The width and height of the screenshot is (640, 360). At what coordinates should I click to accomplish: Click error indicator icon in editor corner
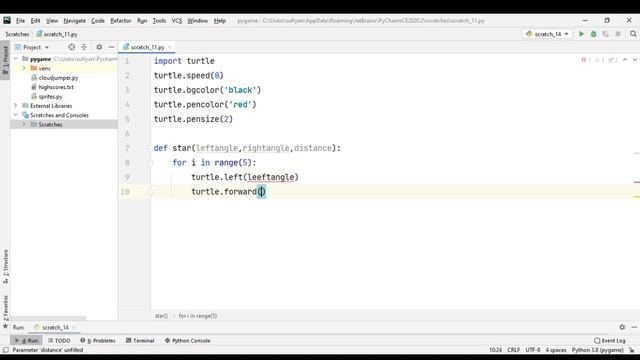pyautogui.click(x=584, y=60)
